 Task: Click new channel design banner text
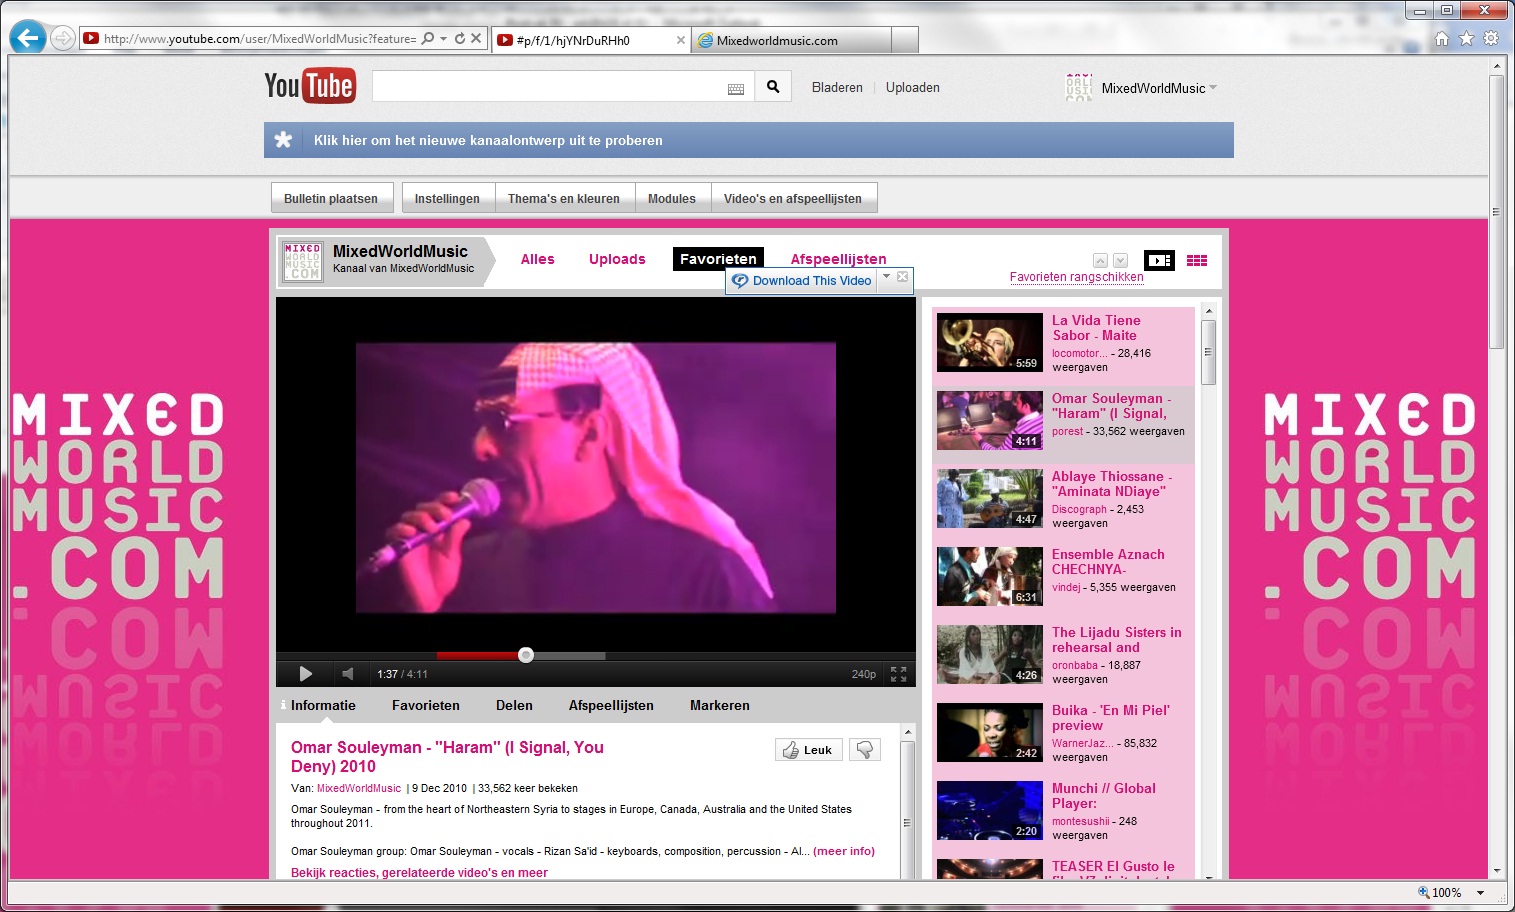pos(488,140)
